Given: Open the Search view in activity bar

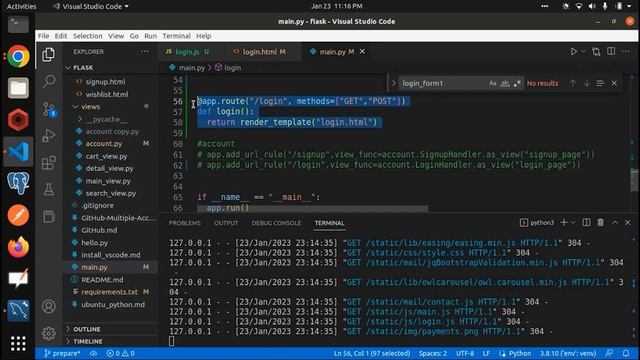Looking at the screenshot, I should point(49,81).
